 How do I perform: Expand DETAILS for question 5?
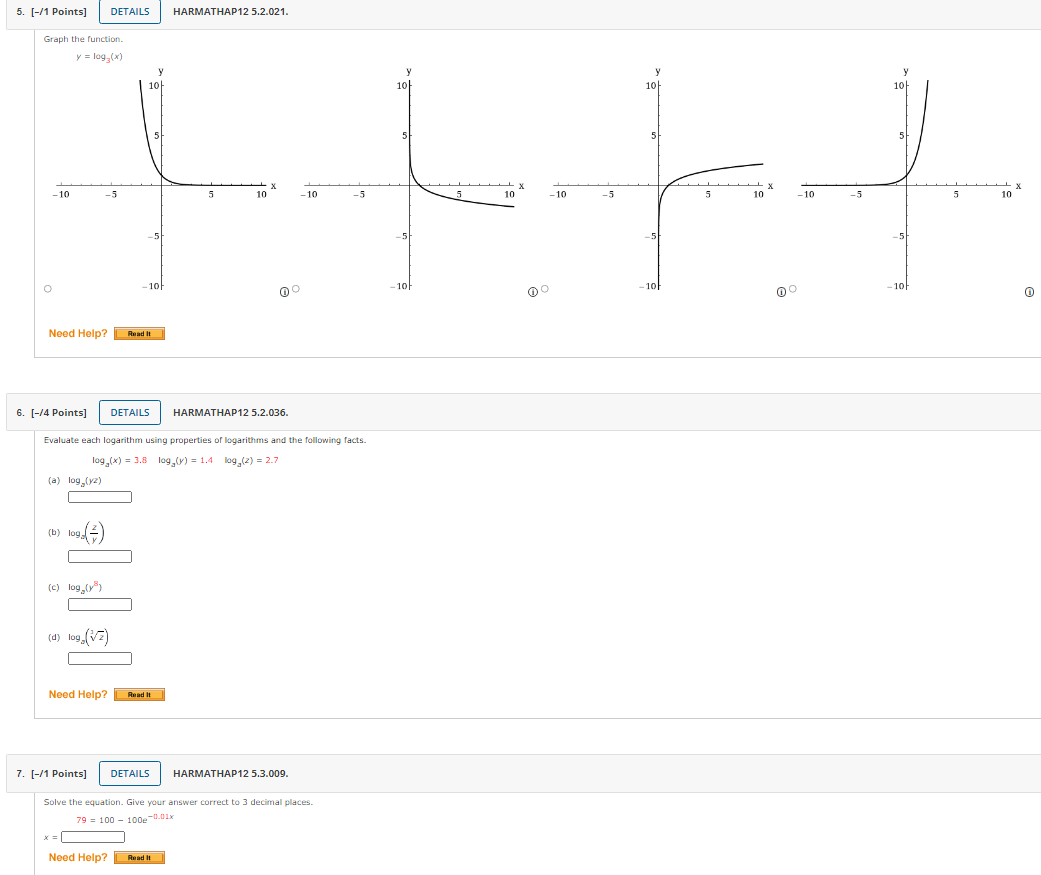(130, 12)
